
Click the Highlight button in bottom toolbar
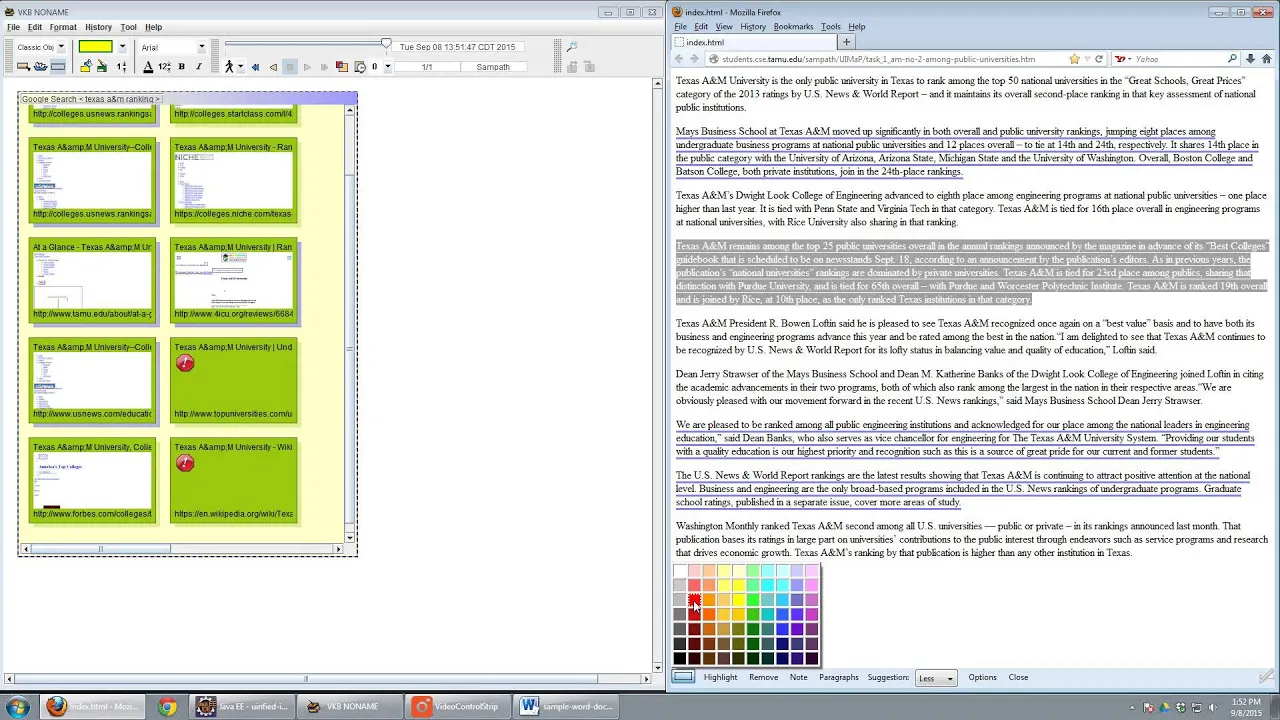(x=720, y=677)
